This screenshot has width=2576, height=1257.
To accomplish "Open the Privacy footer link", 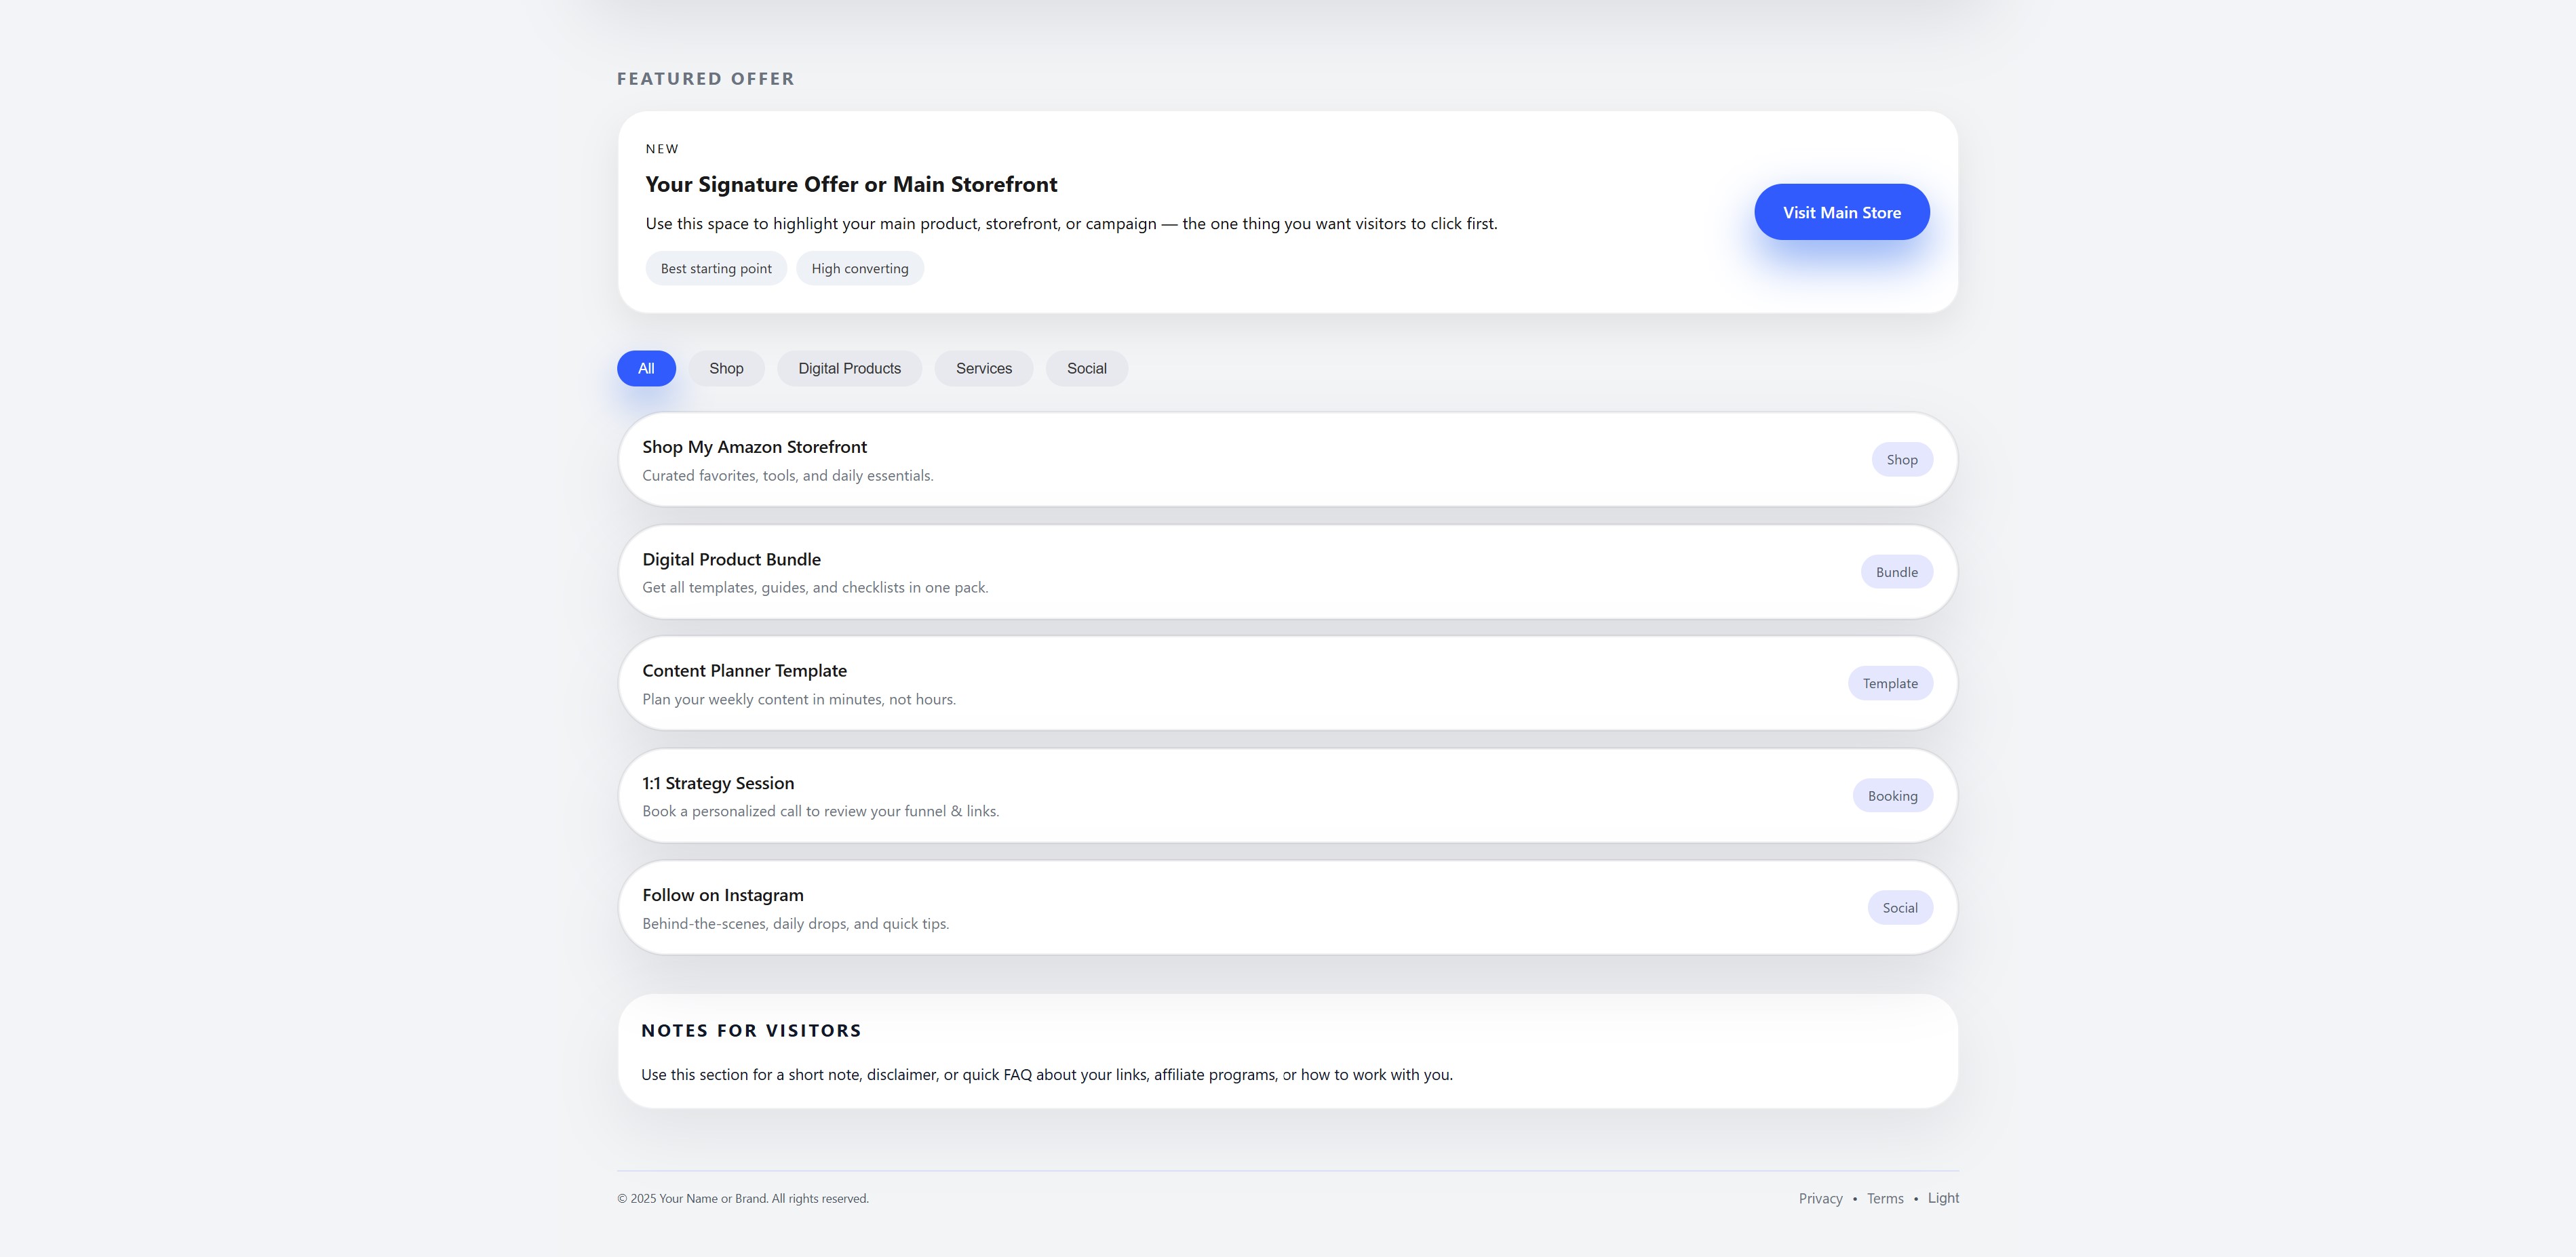I will click(x=1820, y=1198).
